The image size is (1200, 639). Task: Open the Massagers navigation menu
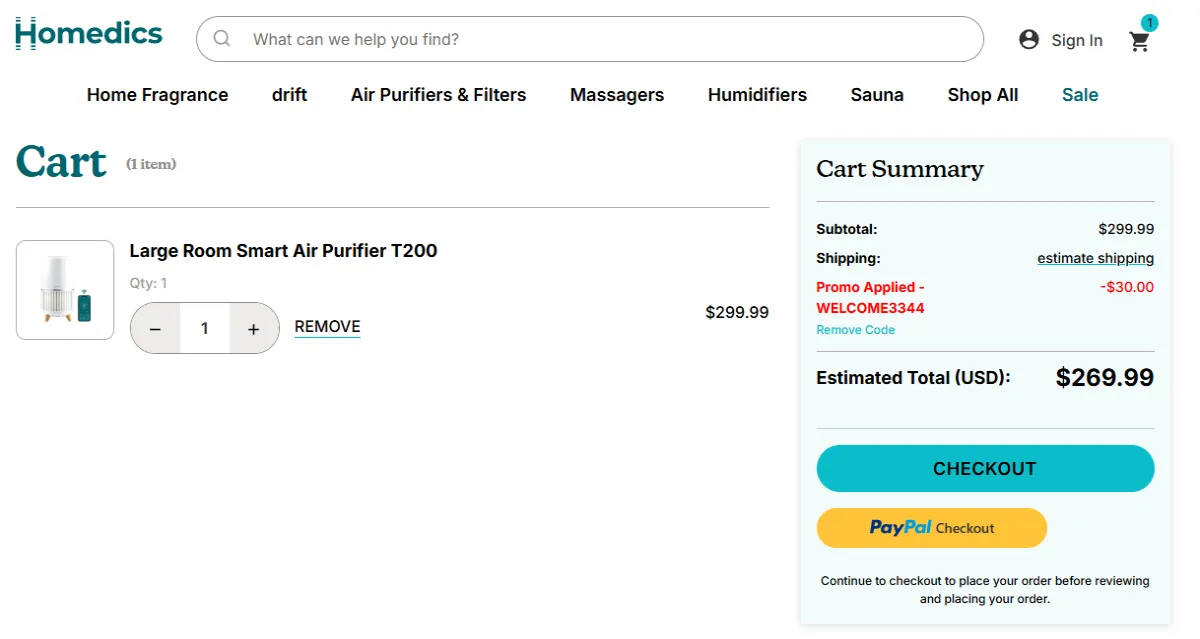click(617, 95)
